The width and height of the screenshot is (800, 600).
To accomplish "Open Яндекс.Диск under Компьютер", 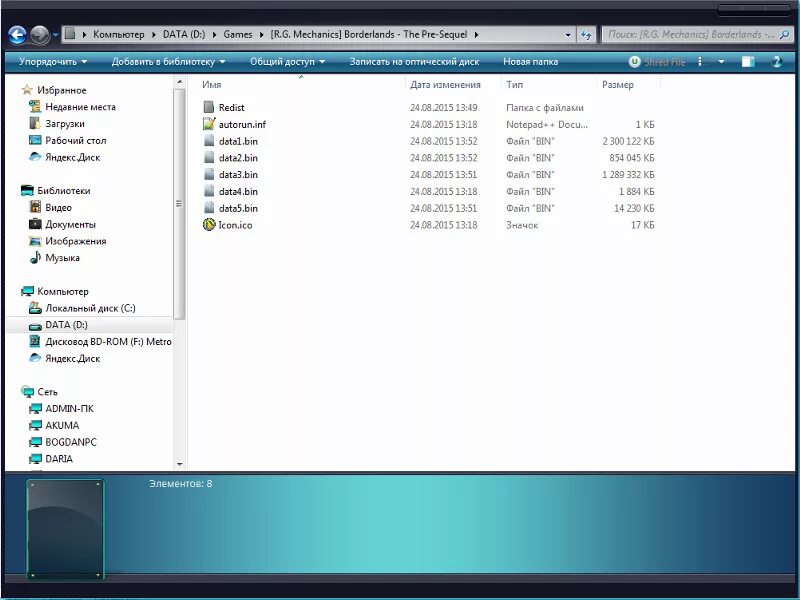I will pyautogui.click(x=64, y=359).
